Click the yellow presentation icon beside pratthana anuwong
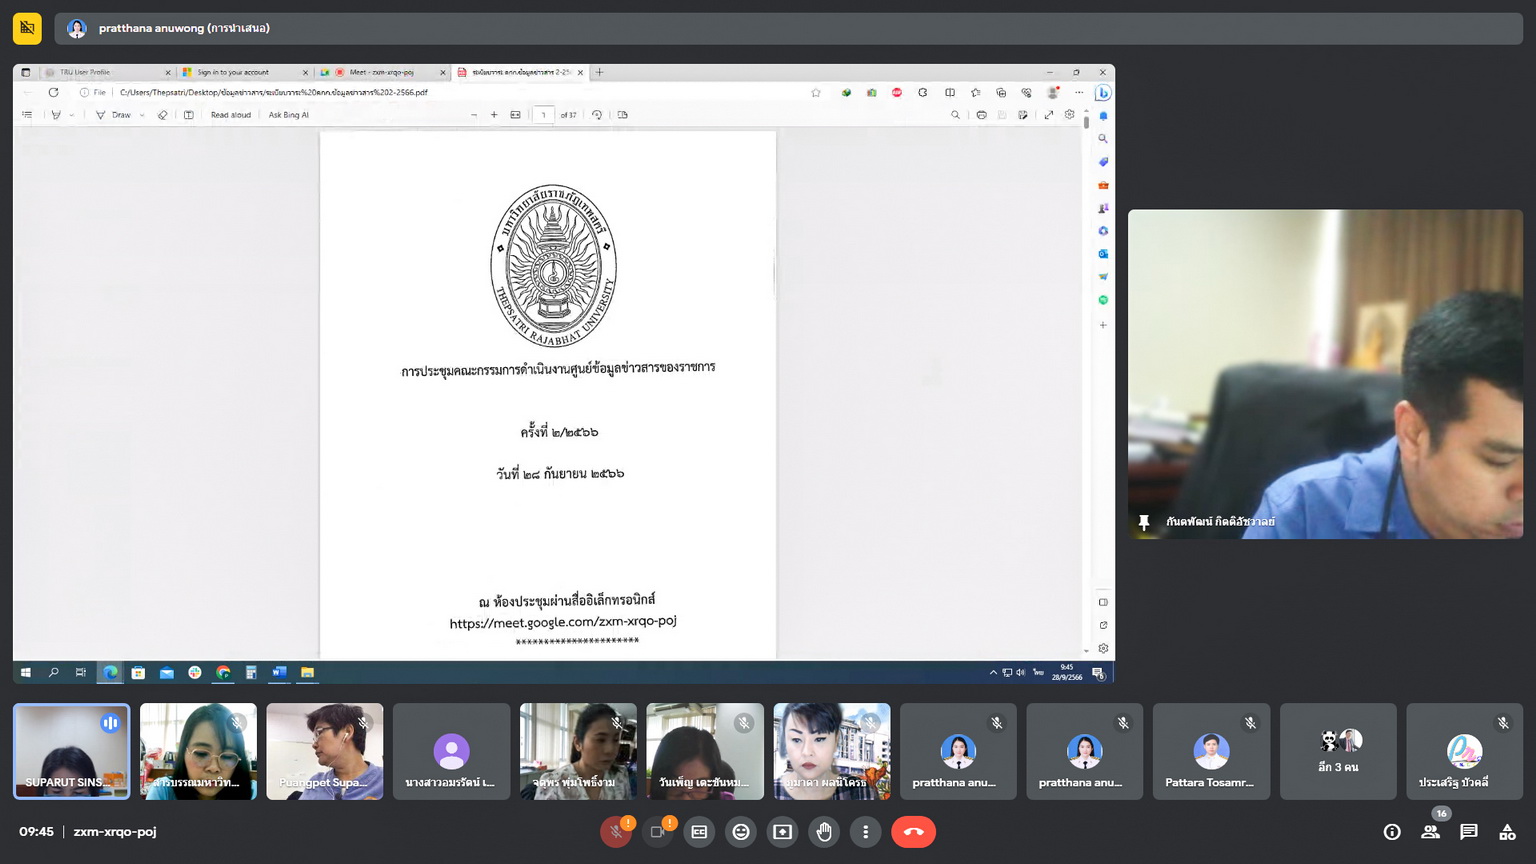 pos(27,28)
